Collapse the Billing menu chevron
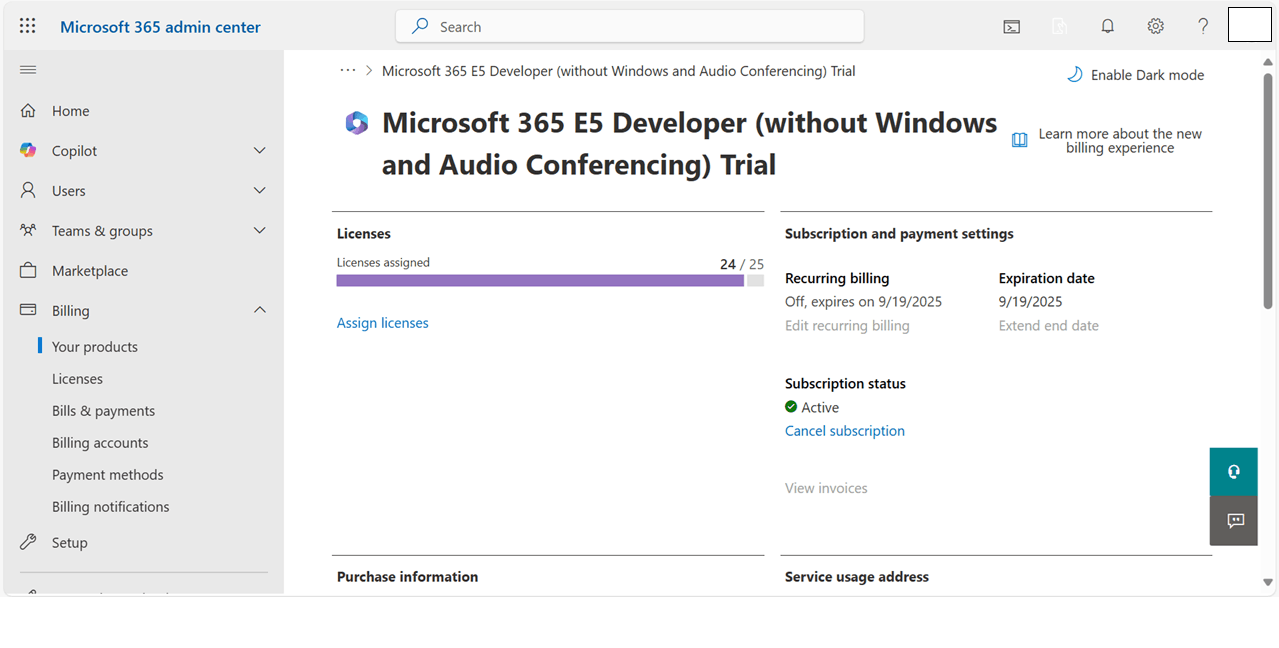This screenshot has width=1279, height=648. click(260, 311)
